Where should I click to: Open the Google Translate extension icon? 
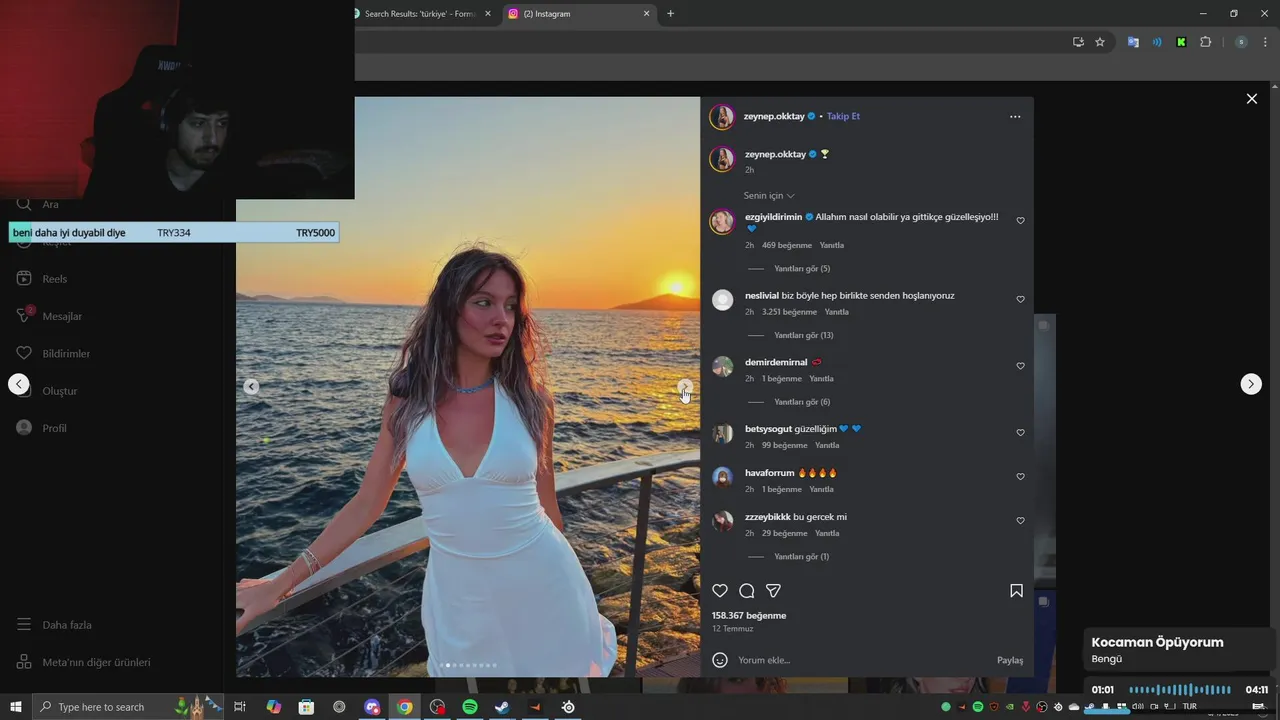click(1133, 42)
